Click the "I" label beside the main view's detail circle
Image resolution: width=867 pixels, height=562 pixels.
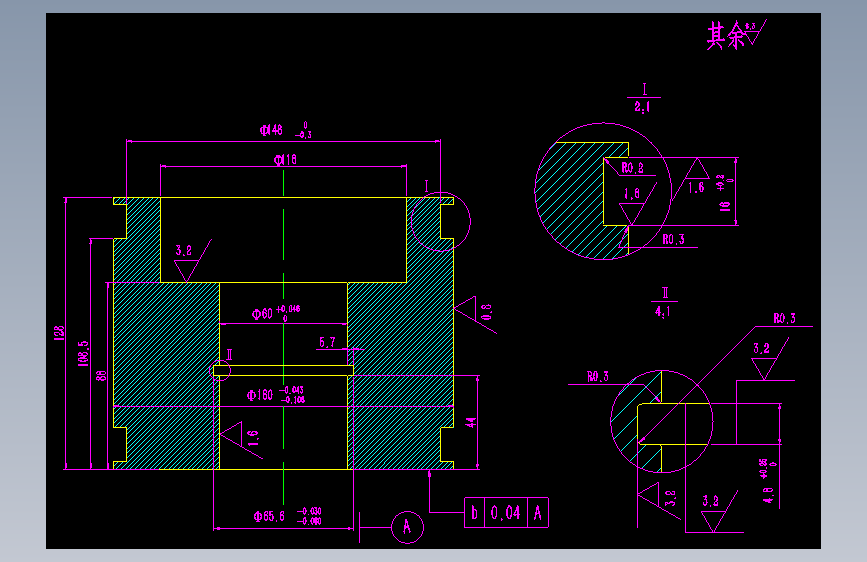pos(426,186)
